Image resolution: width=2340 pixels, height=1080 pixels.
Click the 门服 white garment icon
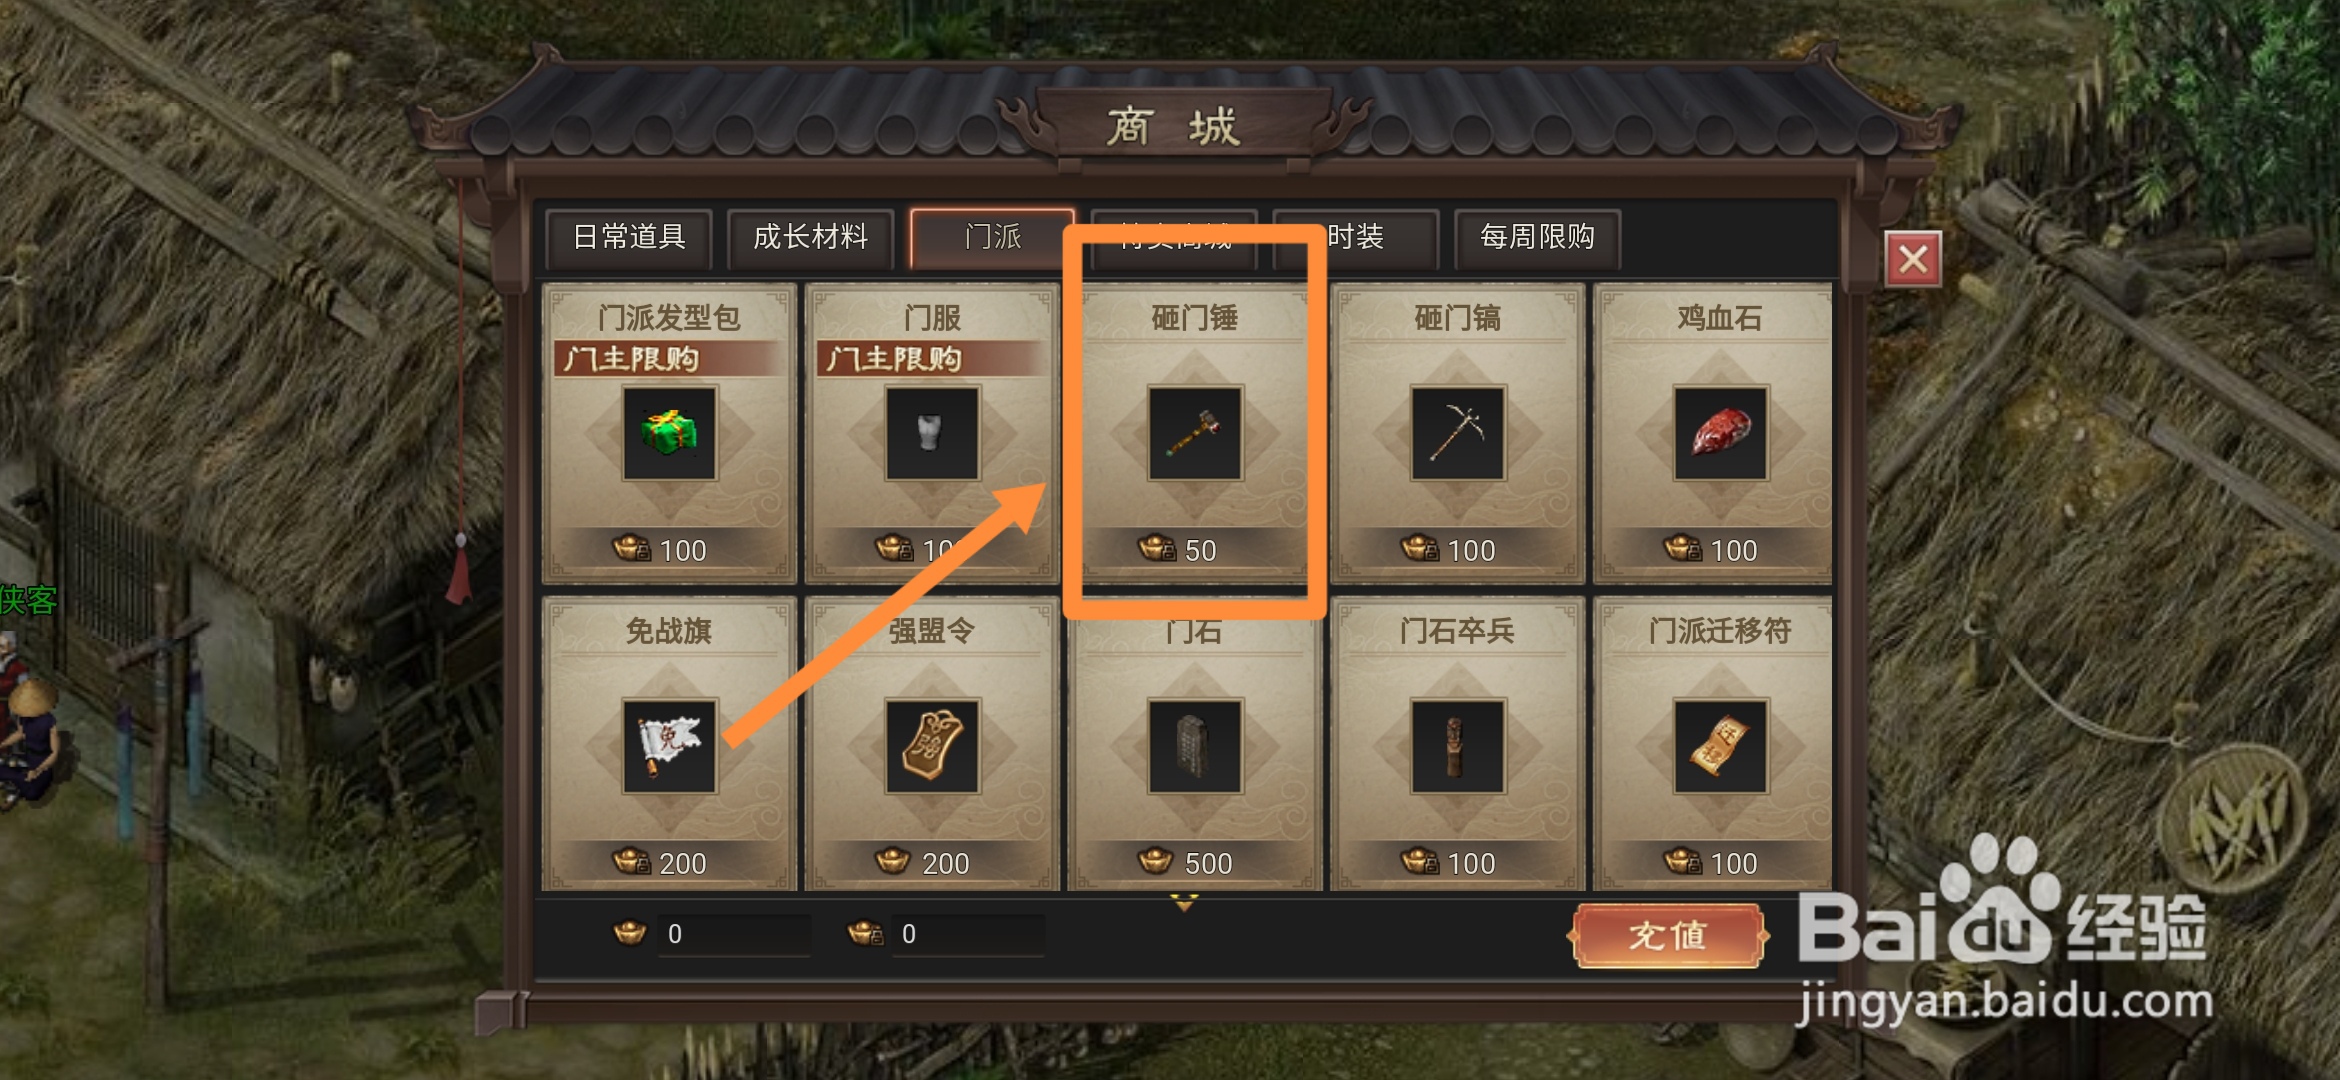click(932, 434)
